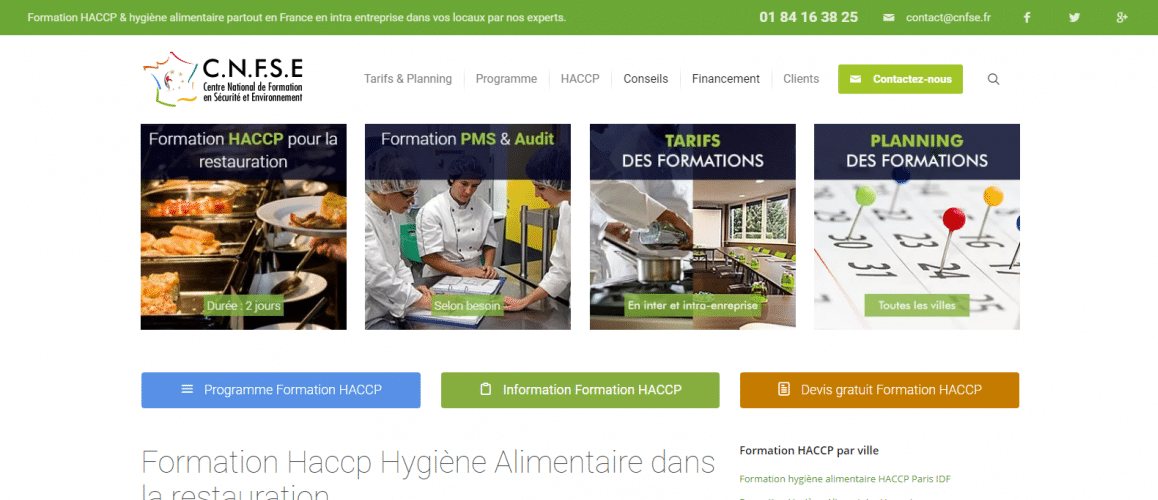Click the envelope icon beside contact email
This screenshot has width=1158, height=500.
click(888, 18)
